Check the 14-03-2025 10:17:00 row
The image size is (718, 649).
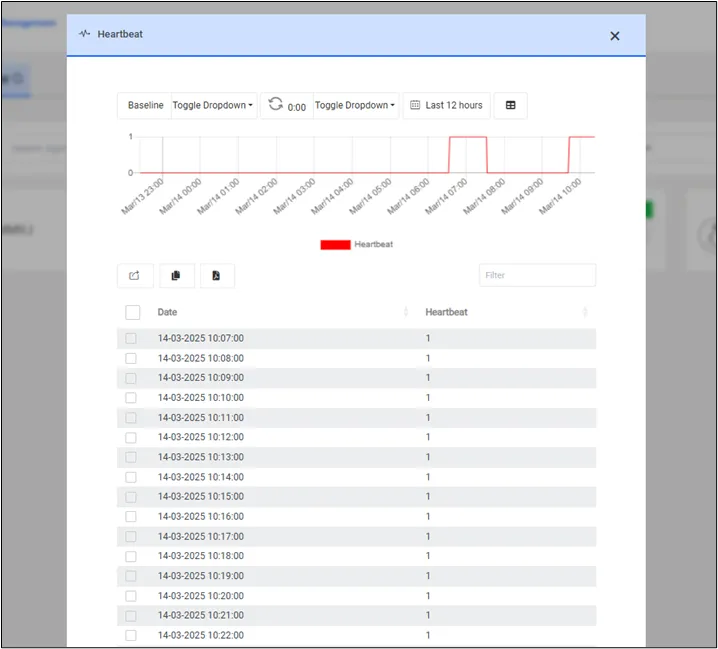[131, 536]
